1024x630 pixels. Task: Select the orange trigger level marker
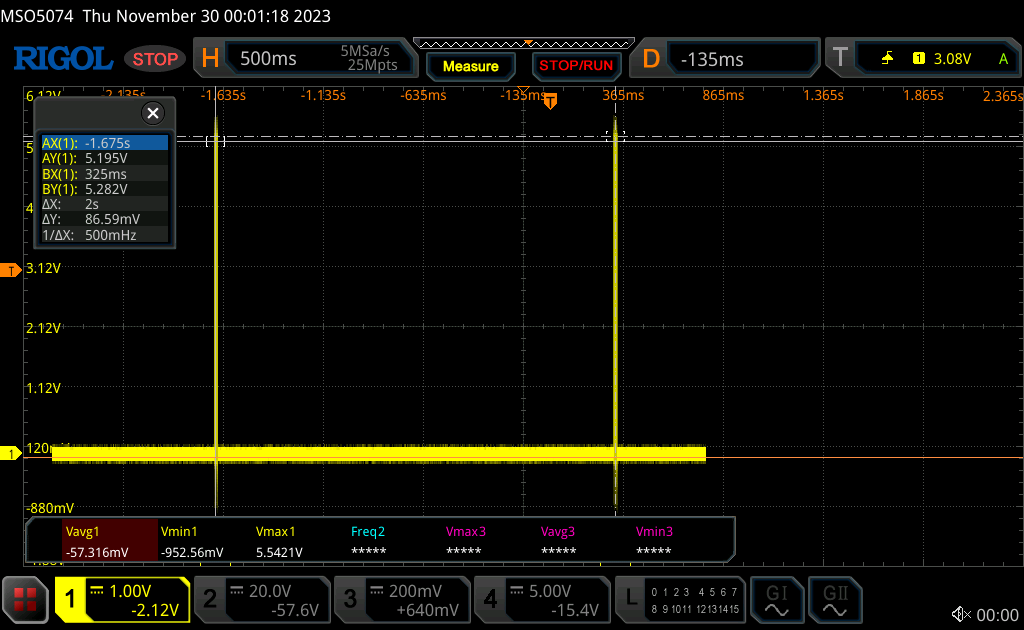(11, 270)
